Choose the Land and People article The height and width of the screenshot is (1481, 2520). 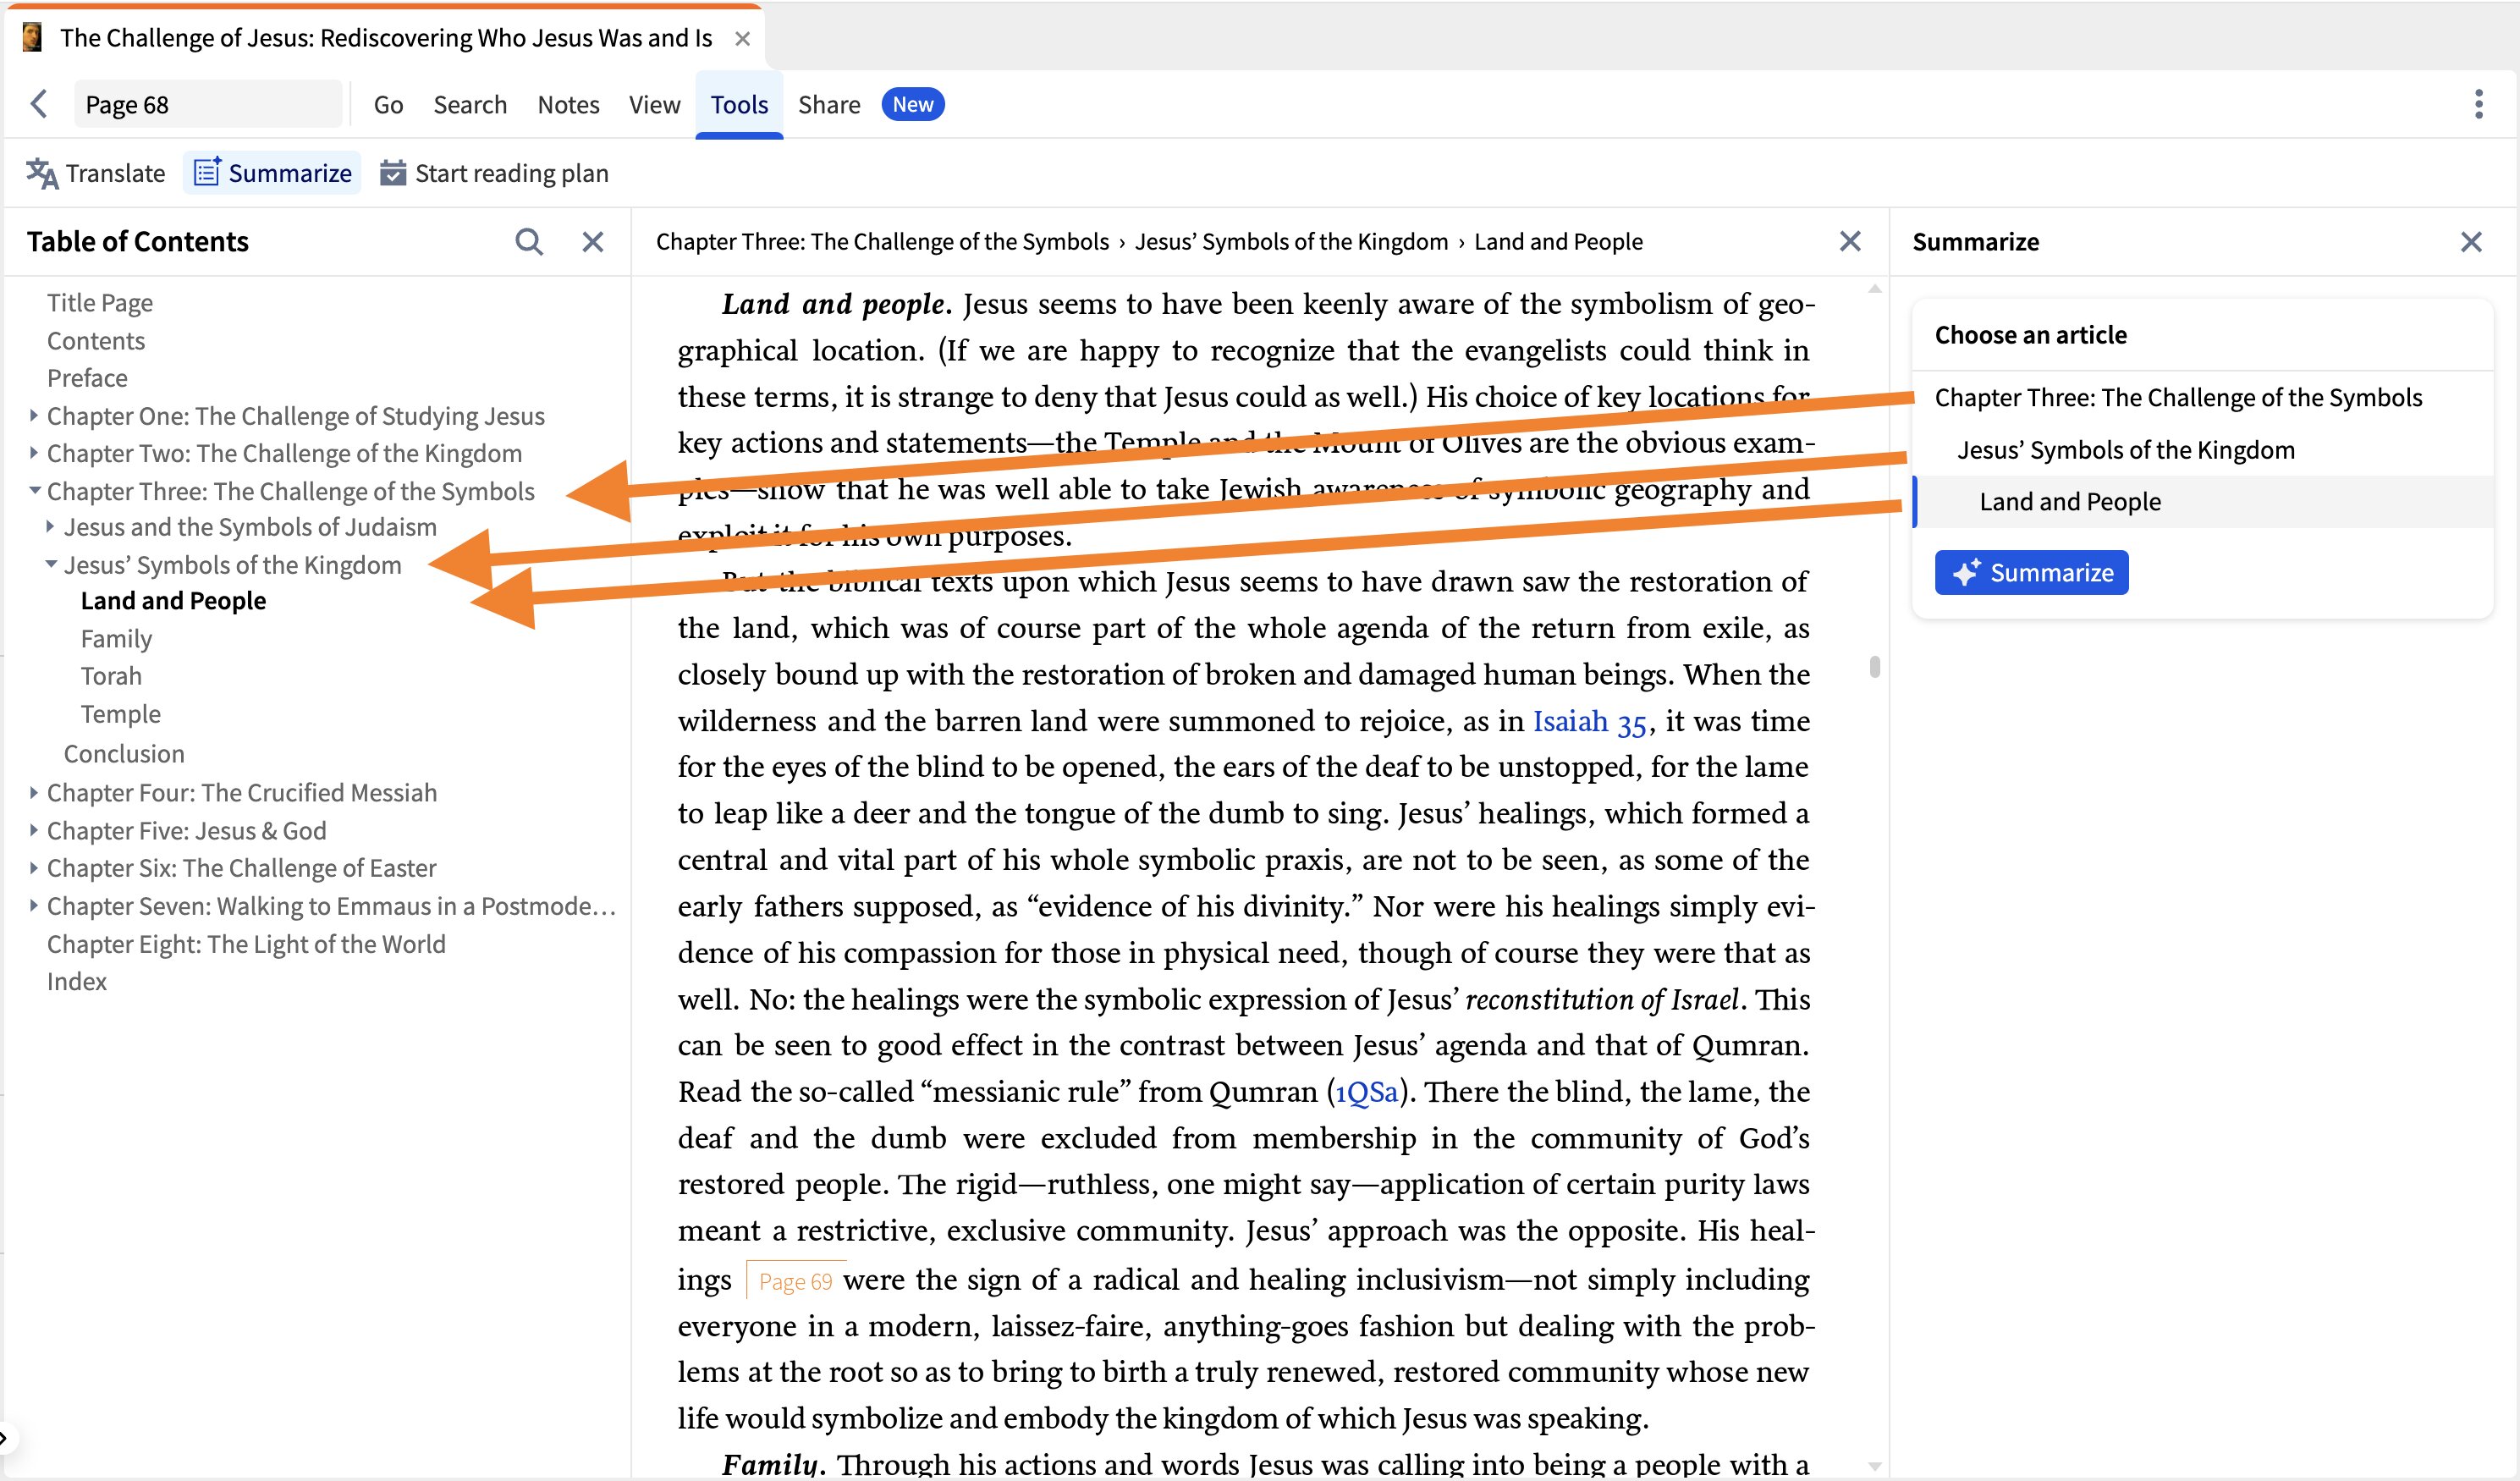pos(2069,501)
